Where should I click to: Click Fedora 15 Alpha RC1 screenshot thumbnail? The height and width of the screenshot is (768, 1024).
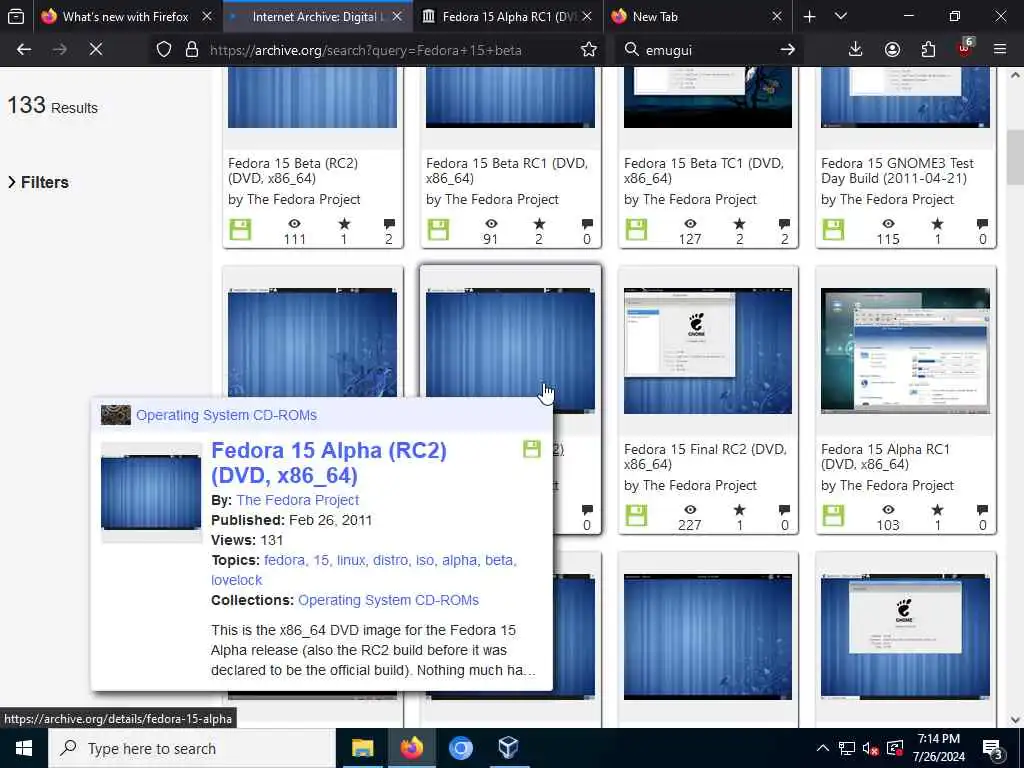tap(905, 351)
